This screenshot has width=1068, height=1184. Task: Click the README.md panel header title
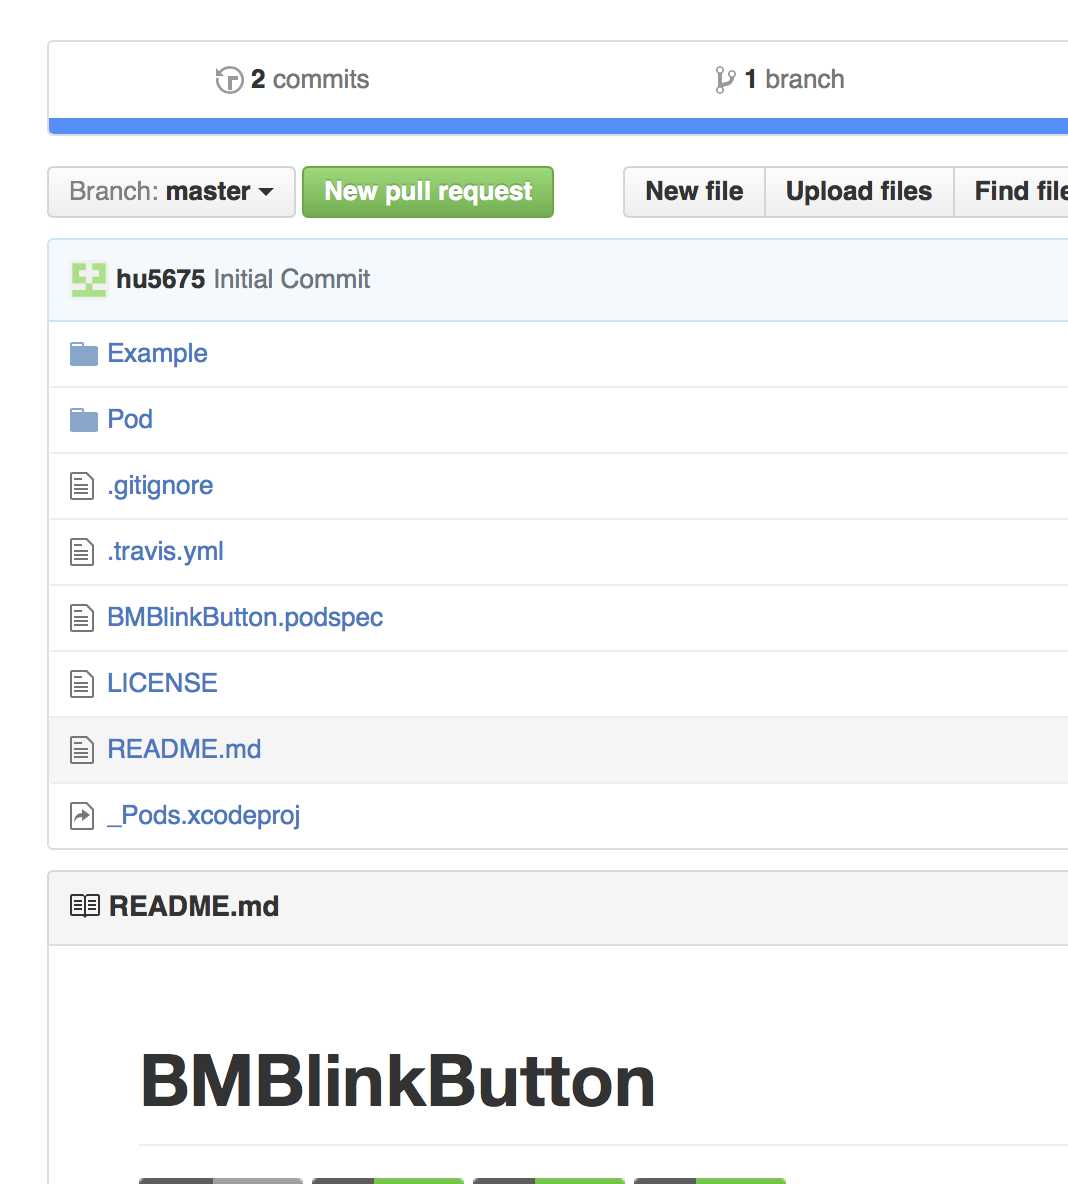pos(194,906)
